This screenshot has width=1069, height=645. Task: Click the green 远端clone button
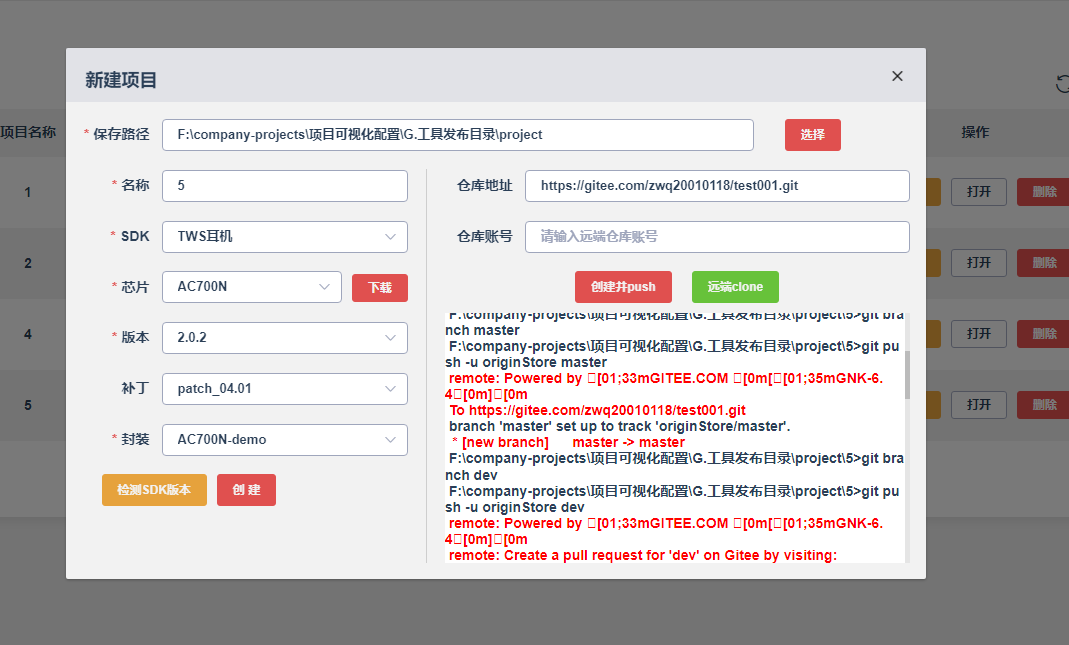pos(735,287)
